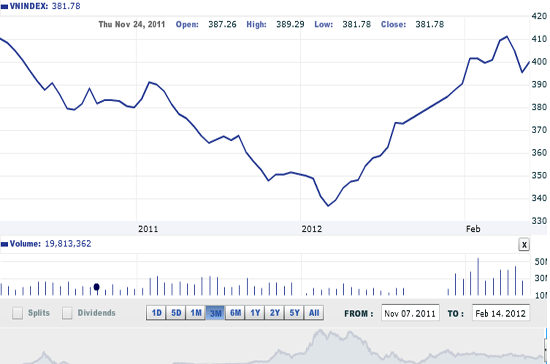Select the 1Y time range
This screenshot has height=364, width=550.
point(255,313)
